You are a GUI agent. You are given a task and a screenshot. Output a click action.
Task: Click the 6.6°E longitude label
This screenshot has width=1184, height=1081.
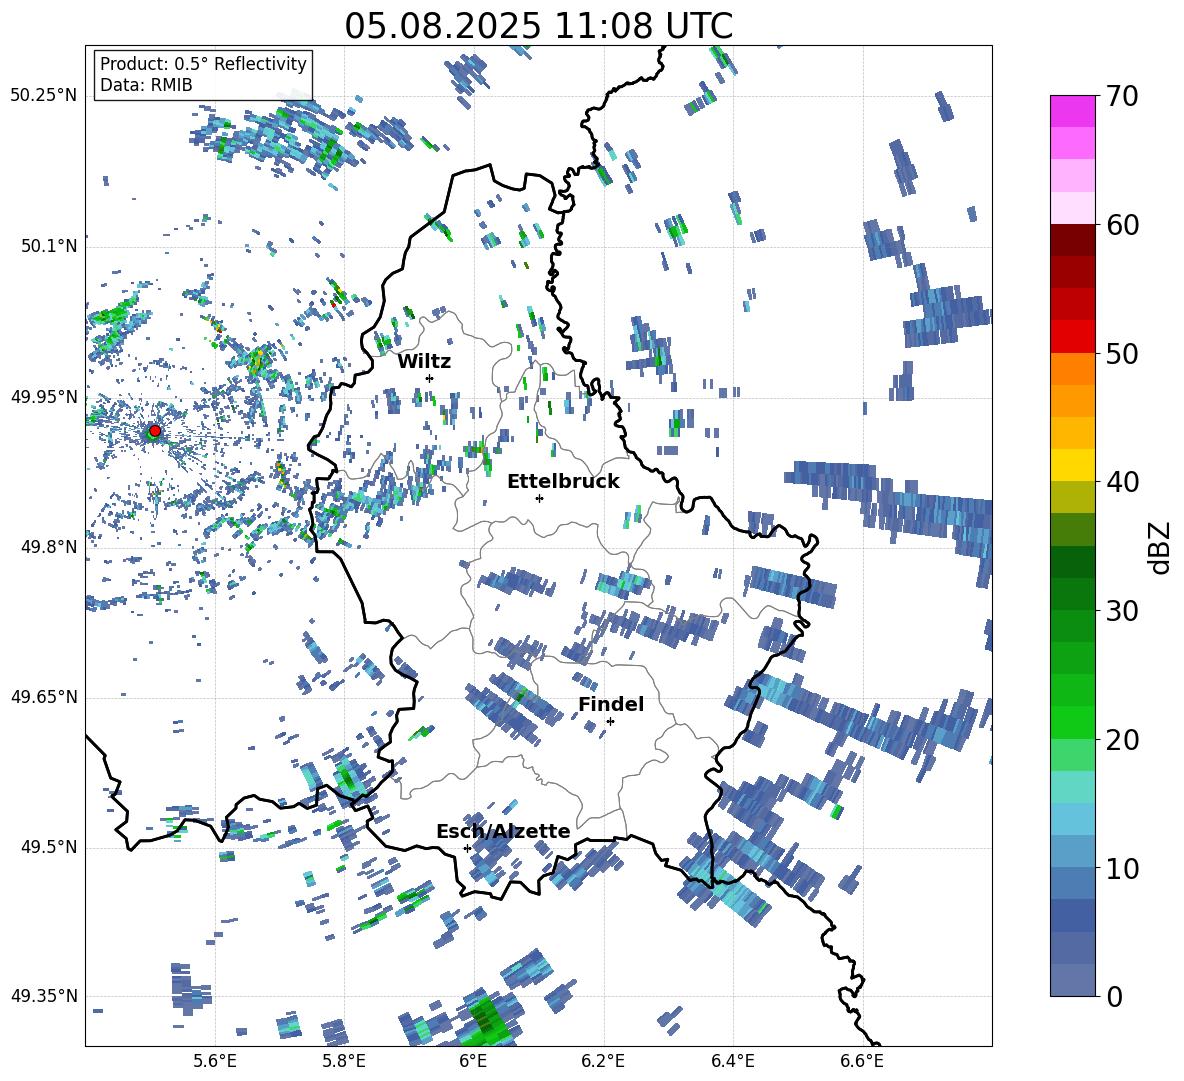862,1061
